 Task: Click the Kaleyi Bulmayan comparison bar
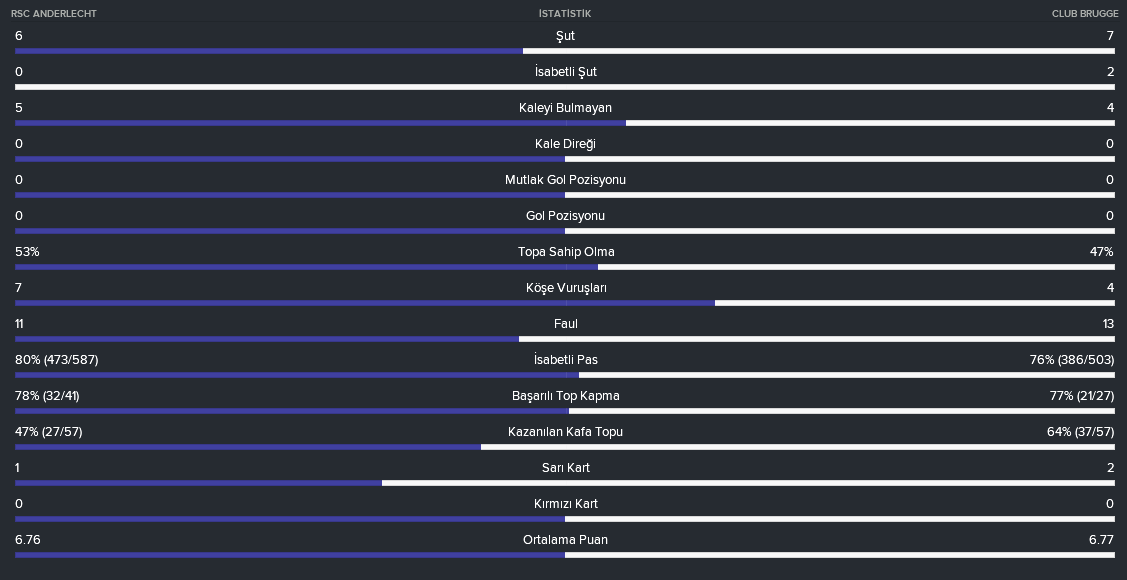[565, 123]
